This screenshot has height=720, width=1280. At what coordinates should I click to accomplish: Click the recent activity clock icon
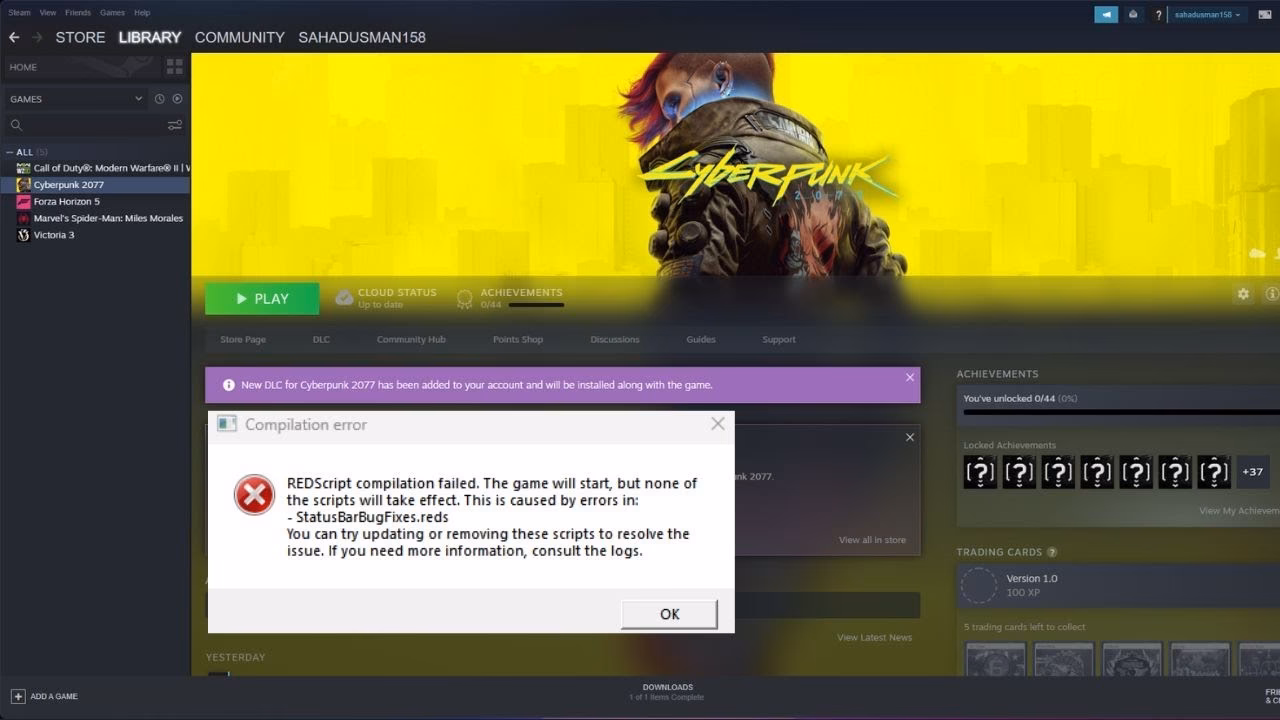pos(159,99)
